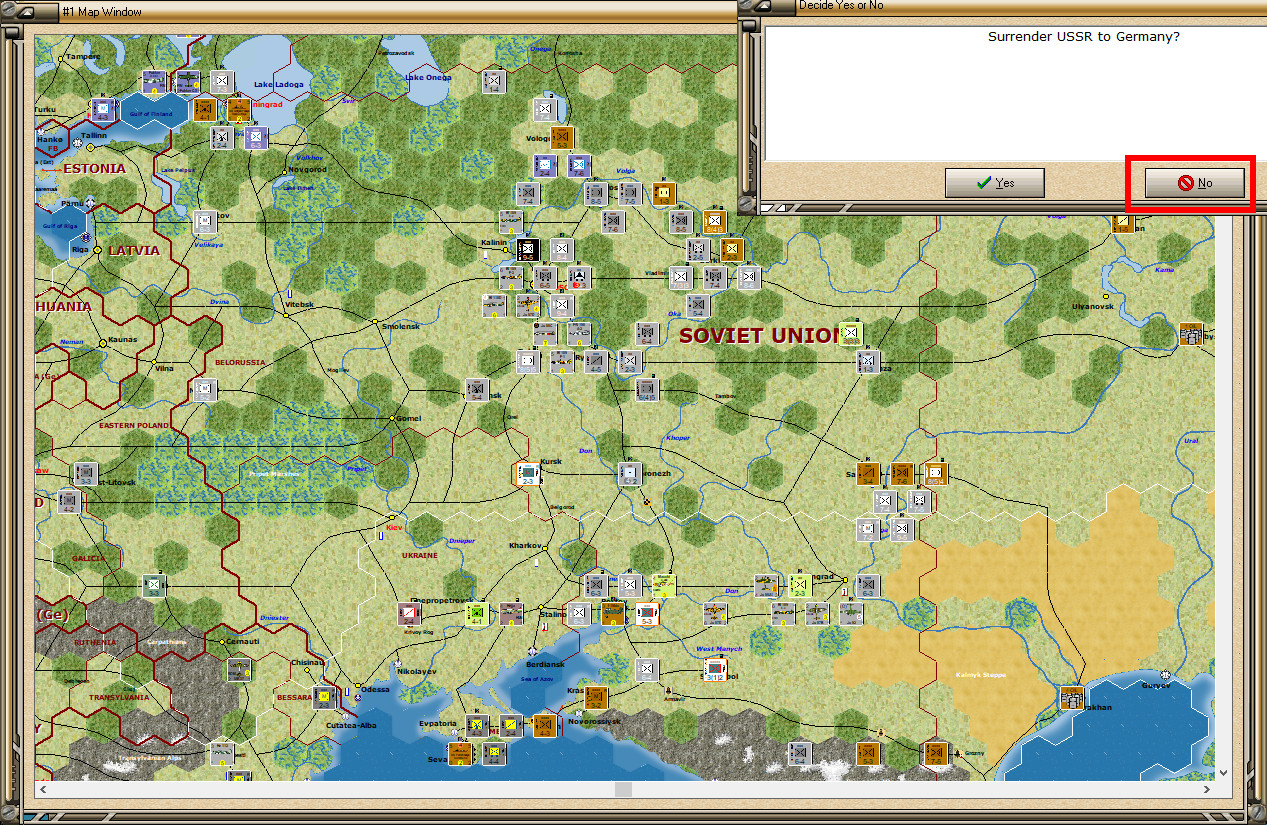
Task: Click the Nikolayev city label
Action: tap(417, 671)
